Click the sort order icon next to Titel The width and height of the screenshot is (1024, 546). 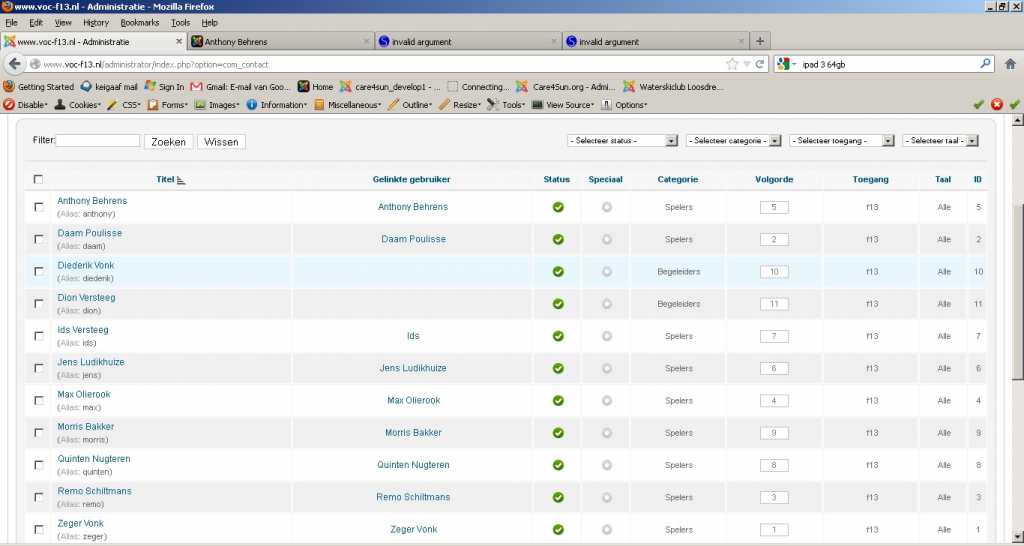pos(182,180)
